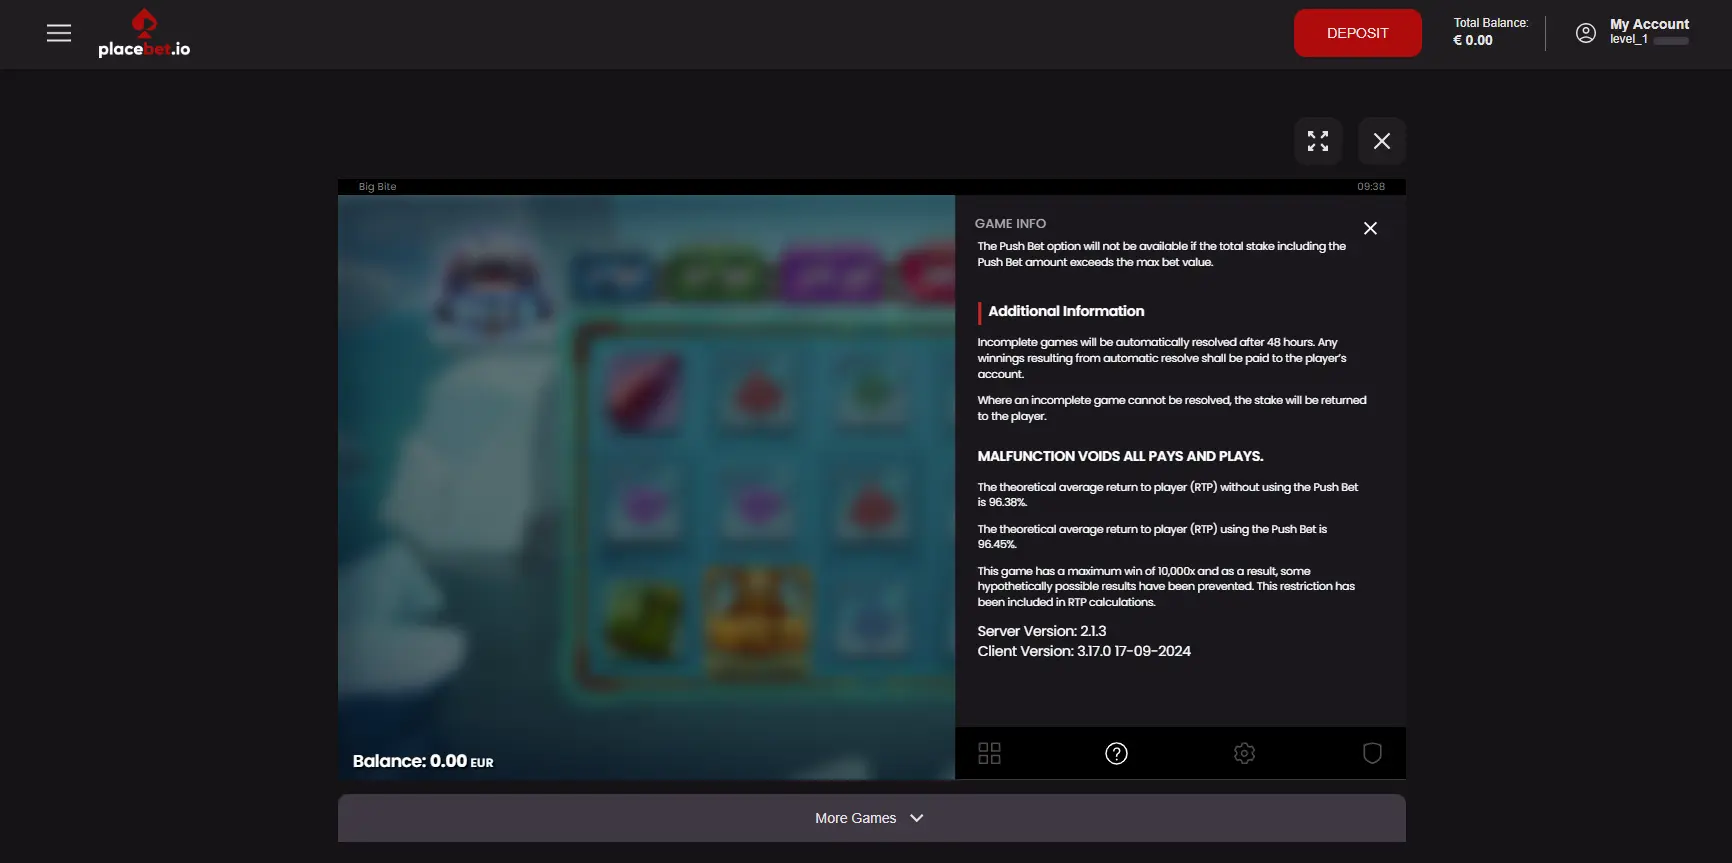Click the More Games chevron arrow
This screenshot has width=1732, height=863.
click(x=916, y=818)
